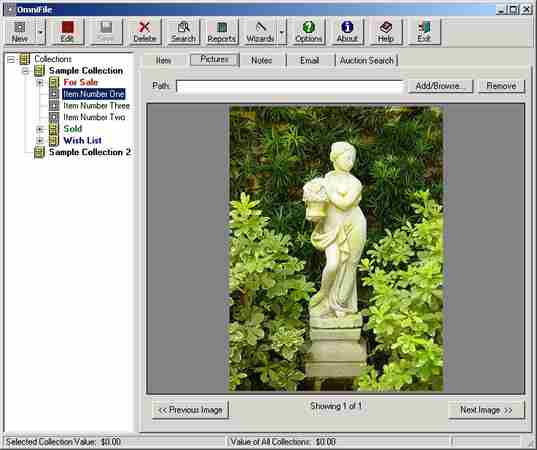Select Item Number One
This screenshot has width=537, height=450.
coord(94,94)
